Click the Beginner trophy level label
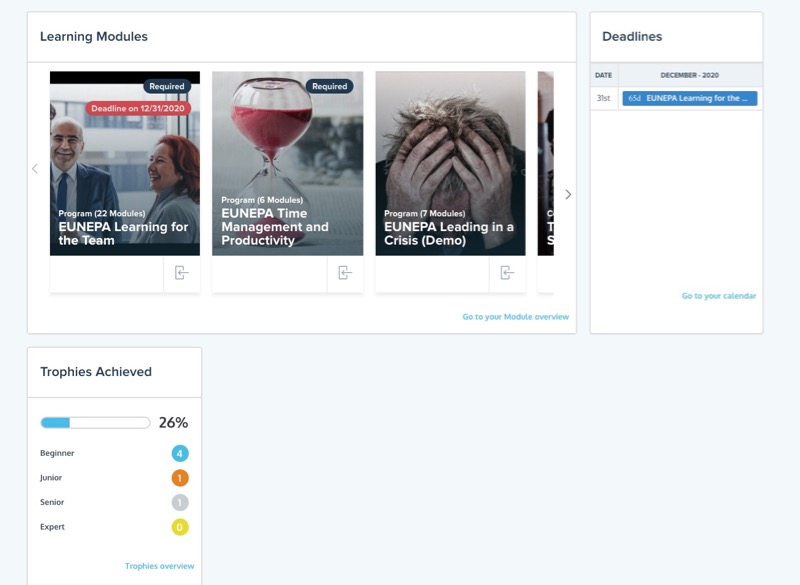 click(57, 453)
